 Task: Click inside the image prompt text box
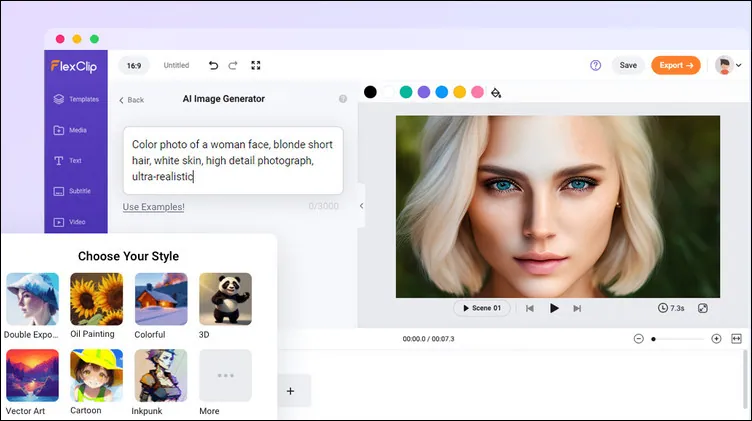233,161
